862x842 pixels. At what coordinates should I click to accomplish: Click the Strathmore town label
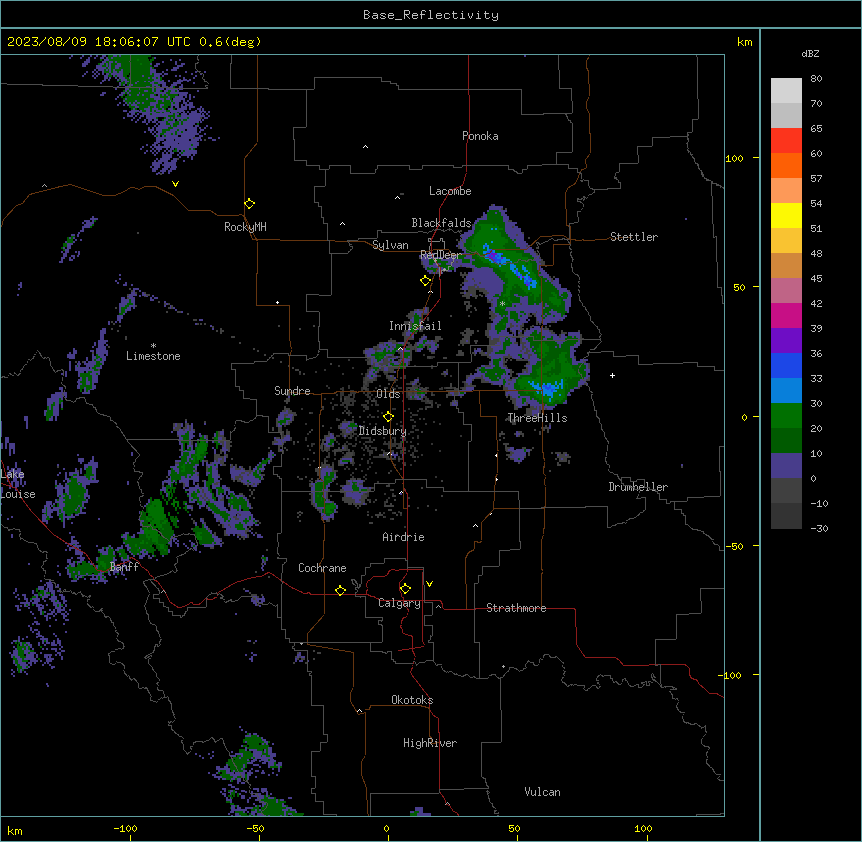(x=516, y=608)
